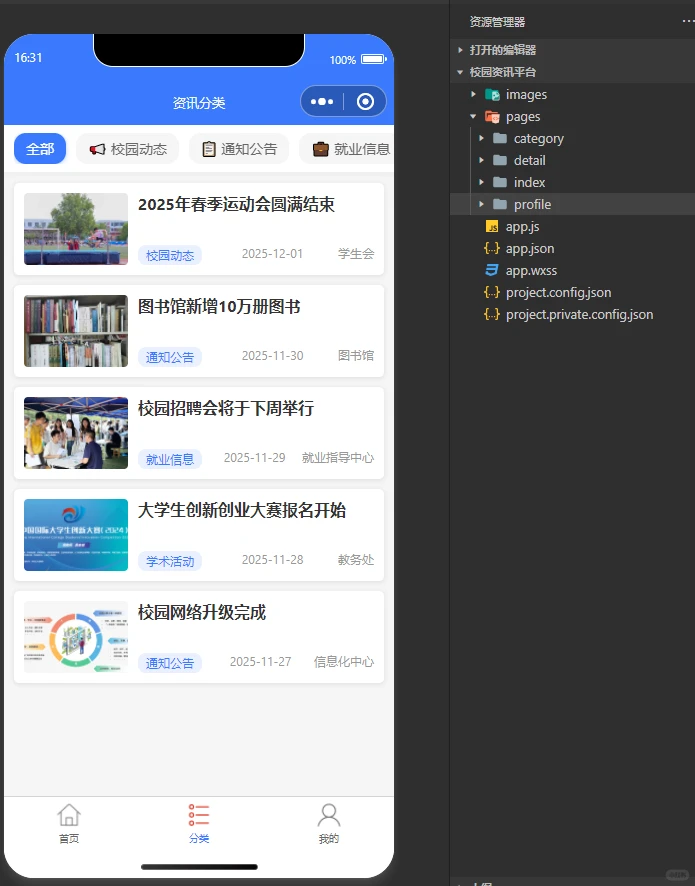This screenshot has height=886, width=695.
Task: Click the sports field thumbnail image
Action: click(76, 229)
